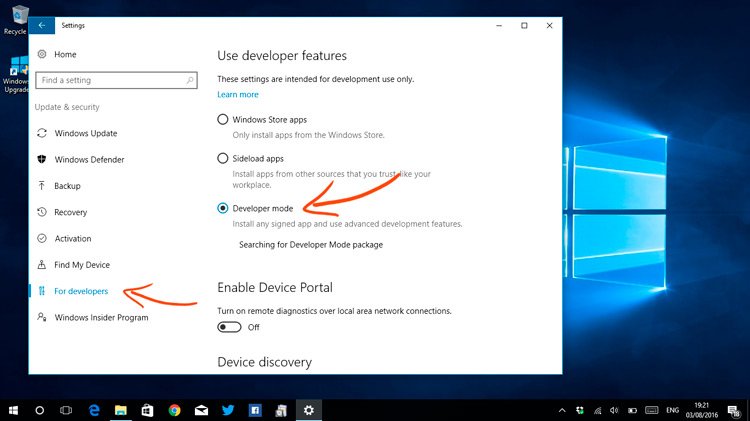Open the Start menu
750x421 pixels.
pyautogui.click(x=14, y=410)
